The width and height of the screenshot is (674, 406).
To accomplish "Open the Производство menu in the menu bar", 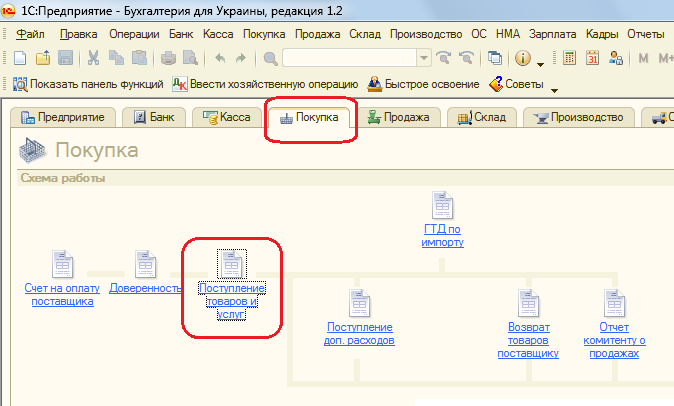I will click(x=426, y=34).
